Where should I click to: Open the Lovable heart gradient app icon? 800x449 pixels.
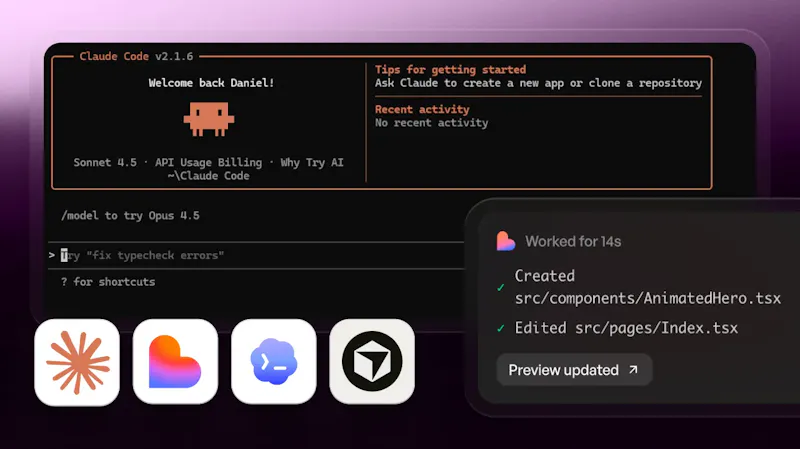[175, 362]
